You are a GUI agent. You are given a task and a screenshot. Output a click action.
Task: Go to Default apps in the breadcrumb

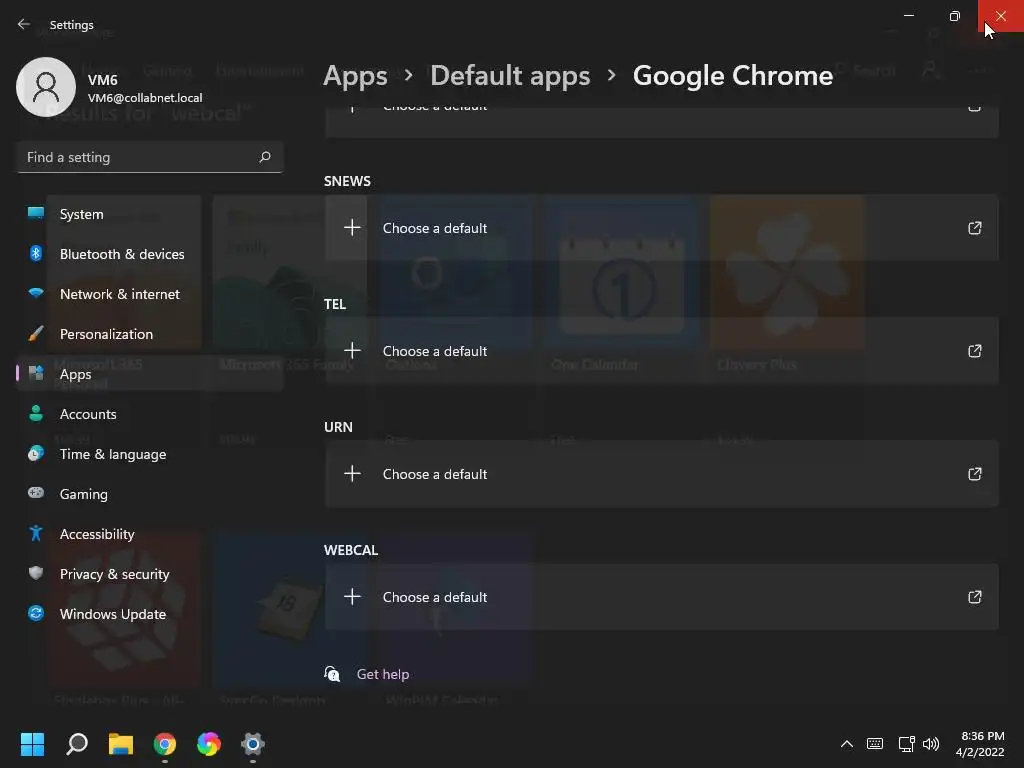510,76
